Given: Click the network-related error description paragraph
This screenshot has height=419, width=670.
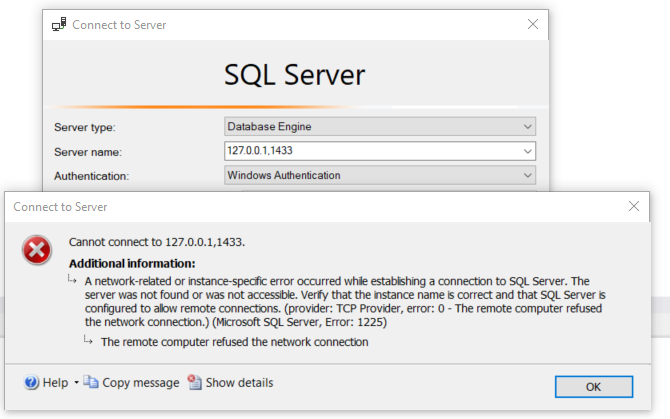Looking at the screenshot, I should [x=345, y=302].
